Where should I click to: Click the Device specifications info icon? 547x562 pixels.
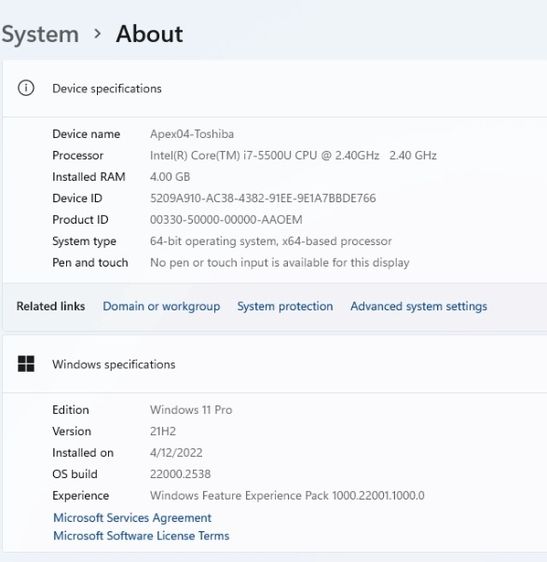[x=26, y=88]
